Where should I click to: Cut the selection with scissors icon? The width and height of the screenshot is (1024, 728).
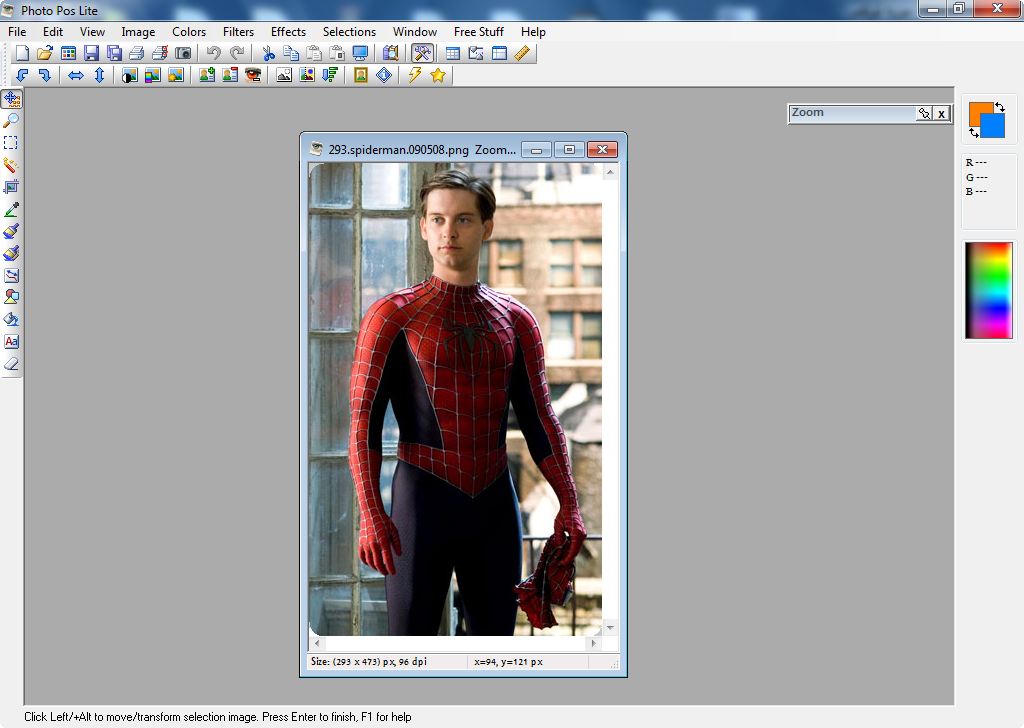268,54
